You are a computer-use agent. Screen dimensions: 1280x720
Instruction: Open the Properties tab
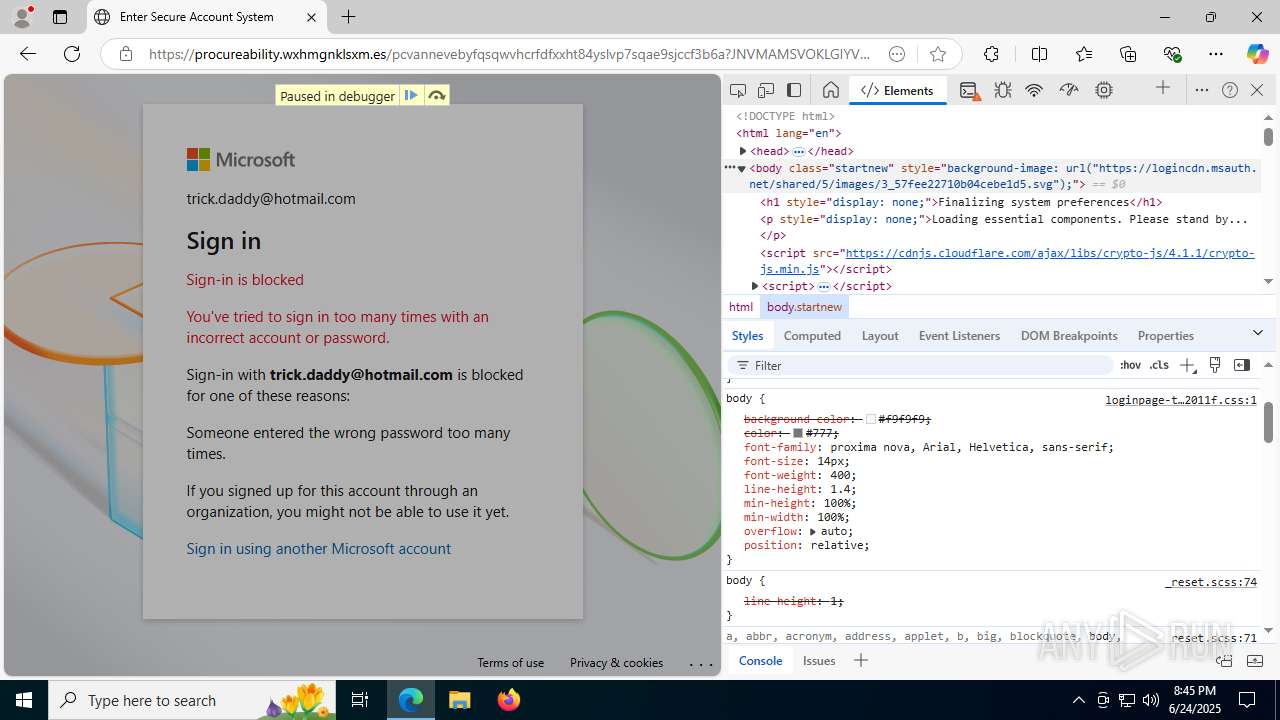tap(1166, 336)
